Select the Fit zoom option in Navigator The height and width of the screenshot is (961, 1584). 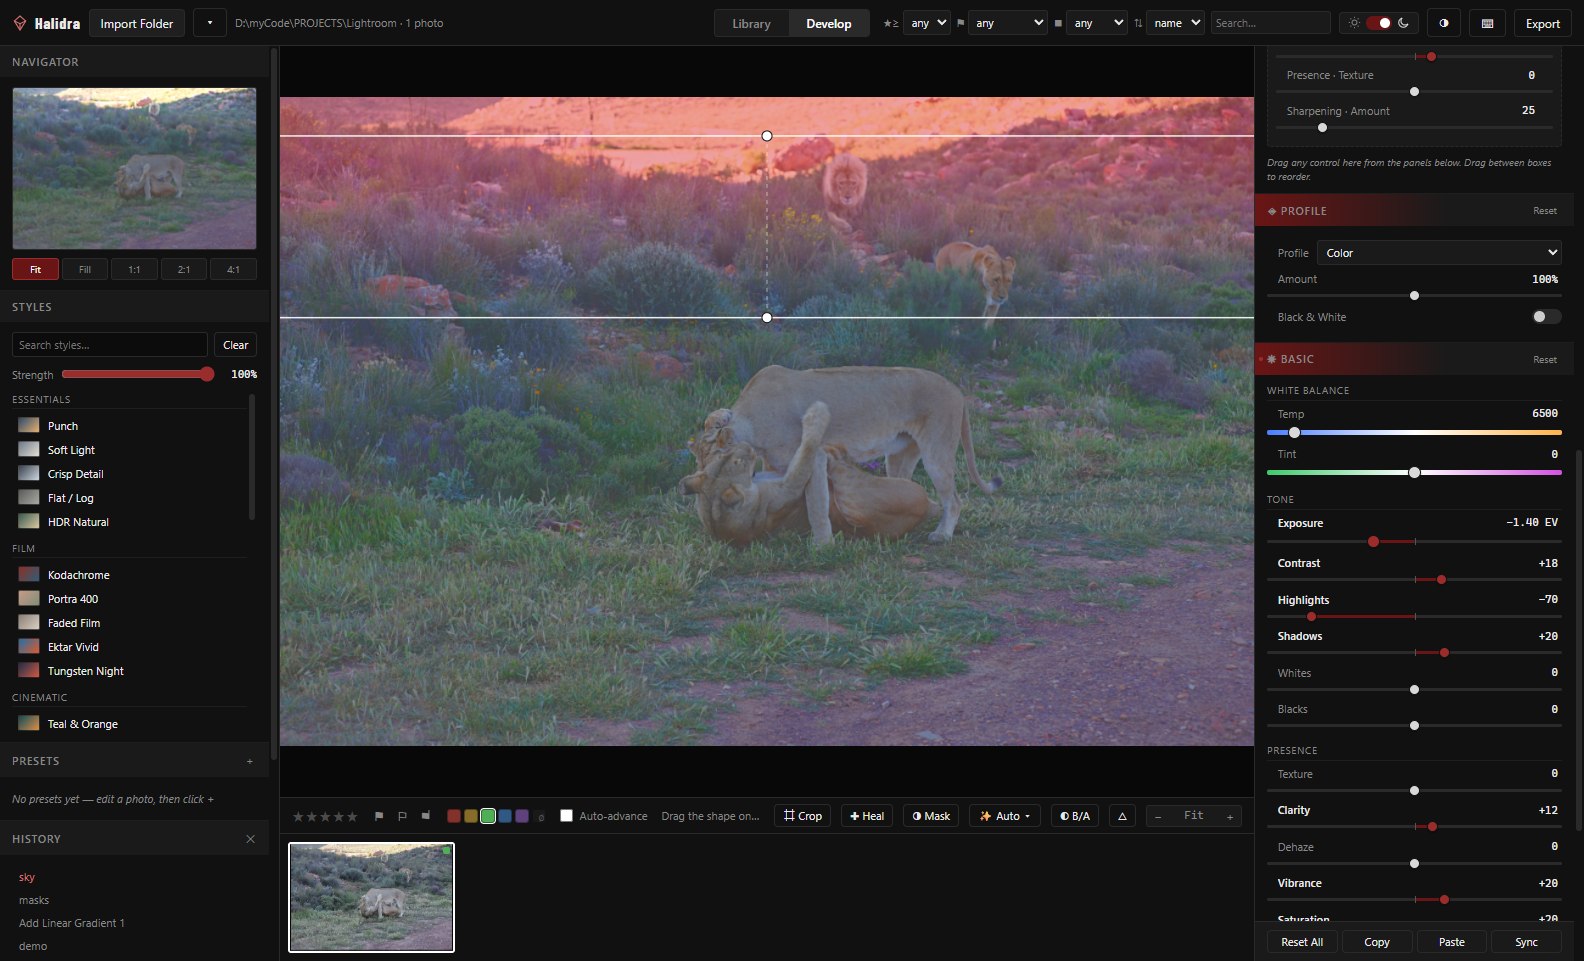pyautogui.click(x=35, y=269)
